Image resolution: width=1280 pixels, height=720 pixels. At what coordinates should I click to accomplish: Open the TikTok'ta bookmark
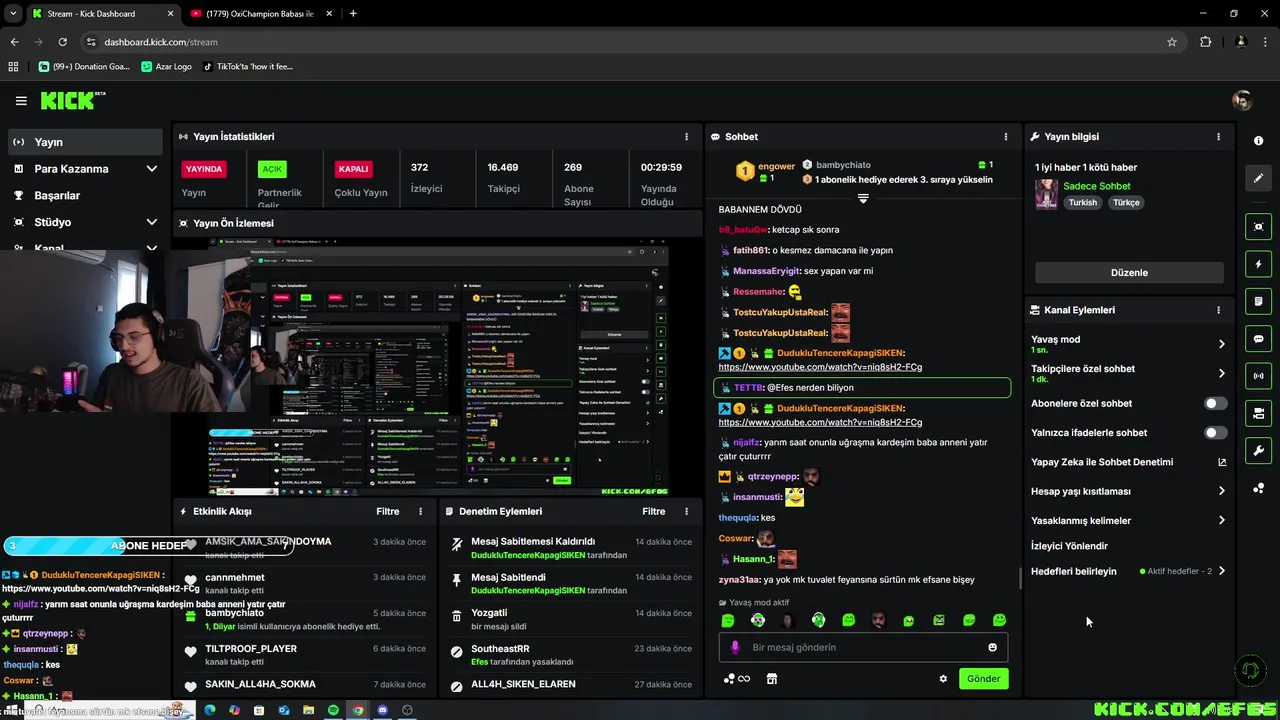click(x=248, y=67)
